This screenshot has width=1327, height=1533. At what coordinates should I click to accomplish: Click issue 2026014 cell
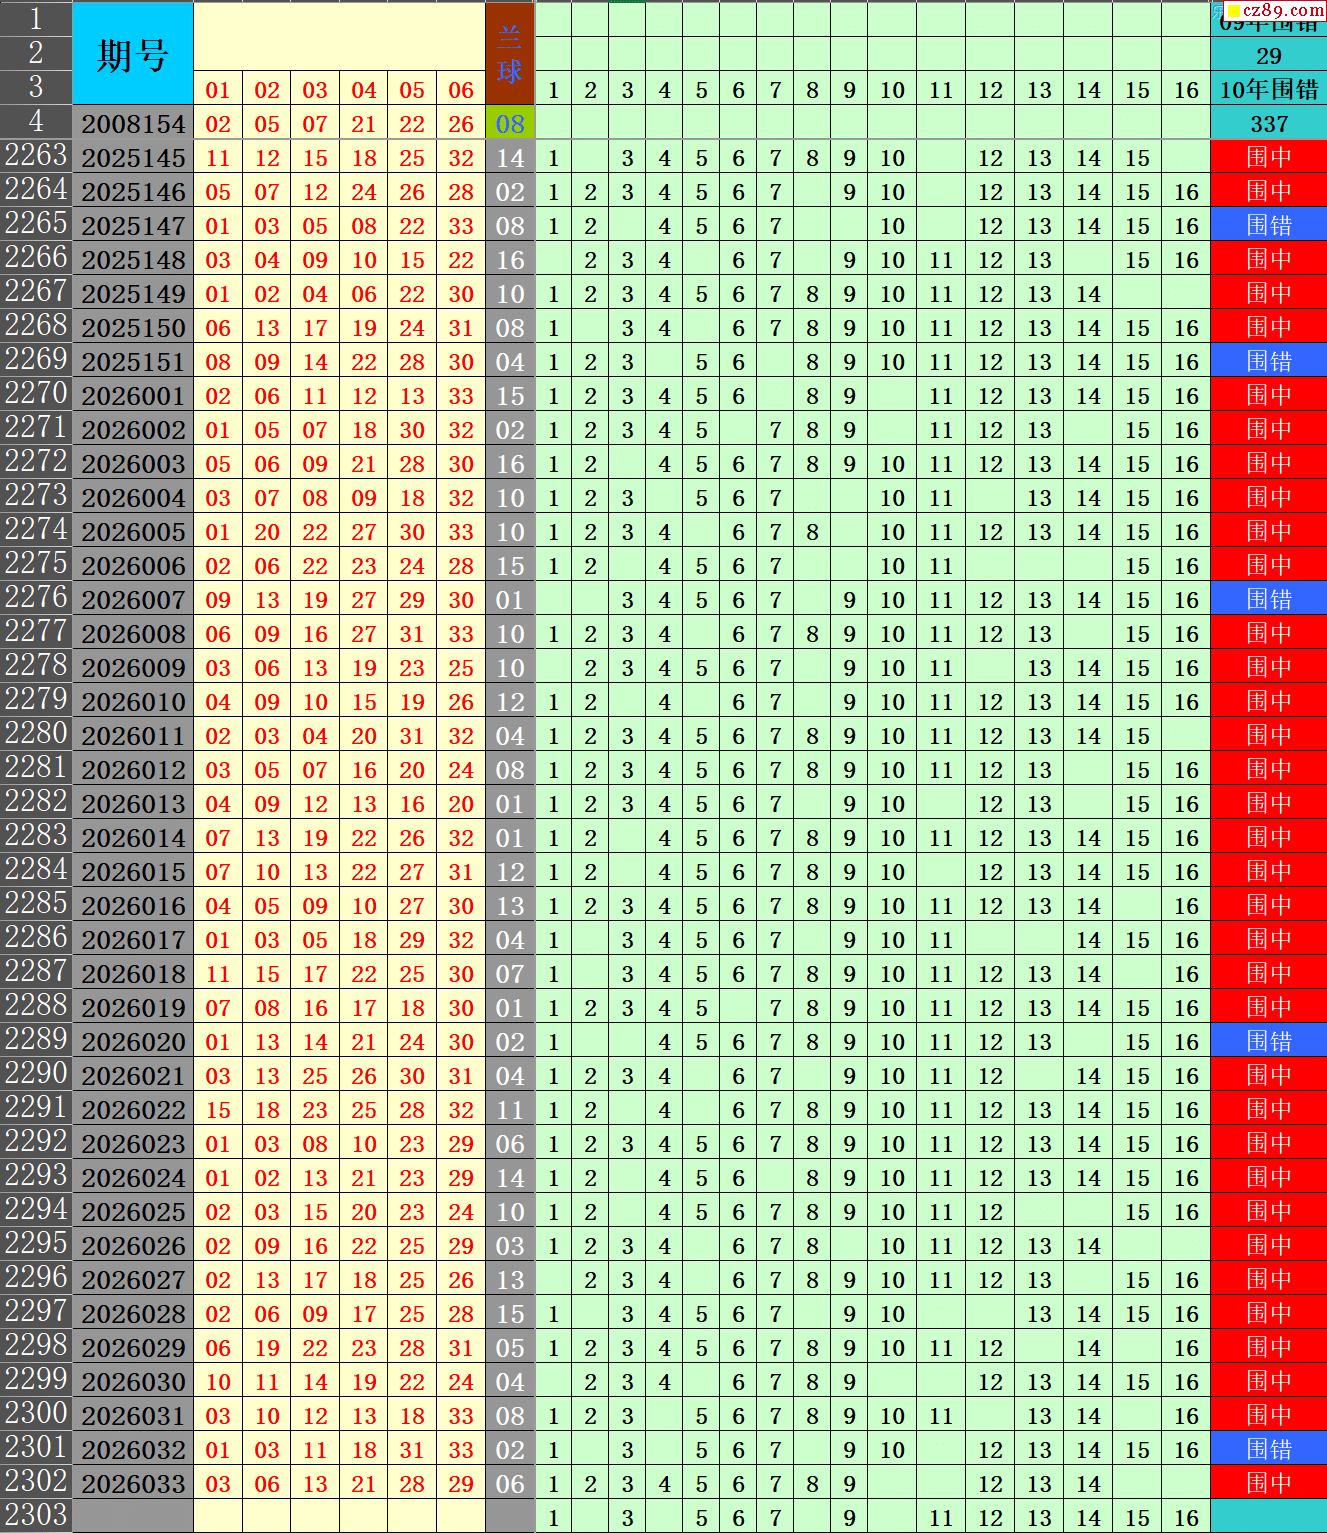point(133,837)
